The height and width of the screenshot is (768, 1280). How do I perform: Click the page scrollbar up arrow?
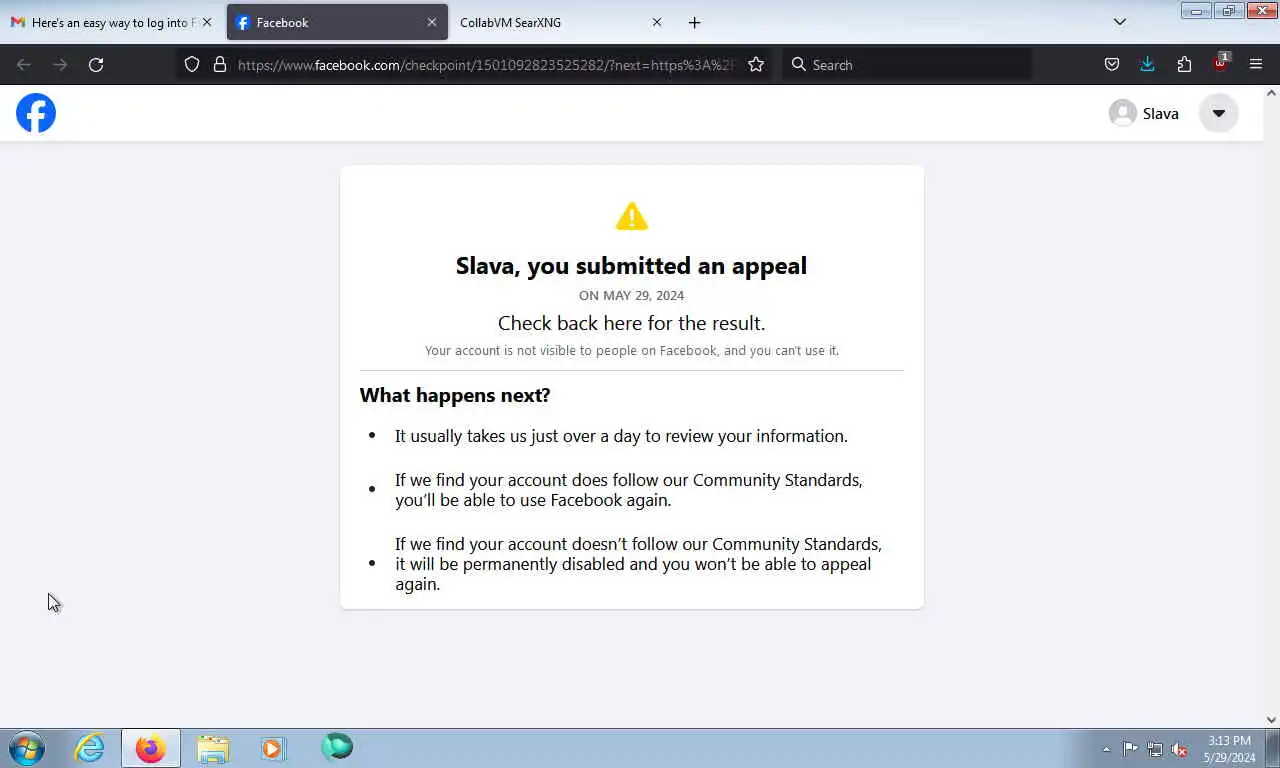[x=1271, y=93]
